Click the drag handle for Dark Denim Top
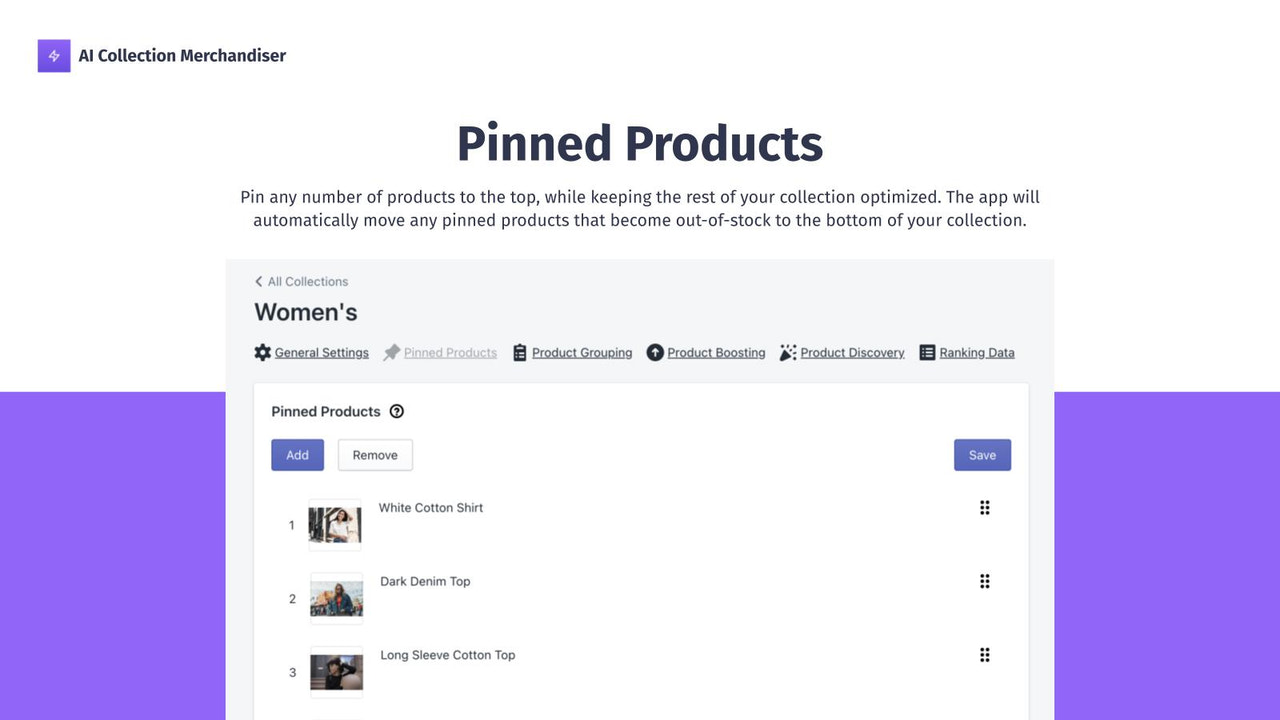 tap(984, 581)
